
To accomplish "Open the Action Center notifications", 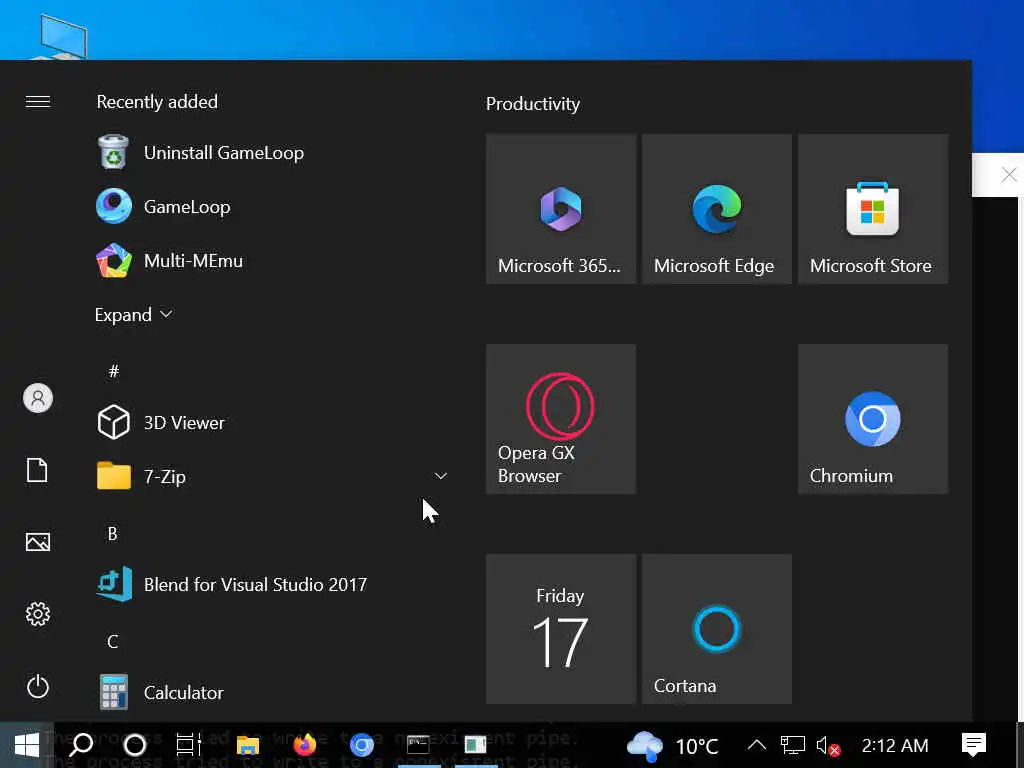I will tap(973, 745).
